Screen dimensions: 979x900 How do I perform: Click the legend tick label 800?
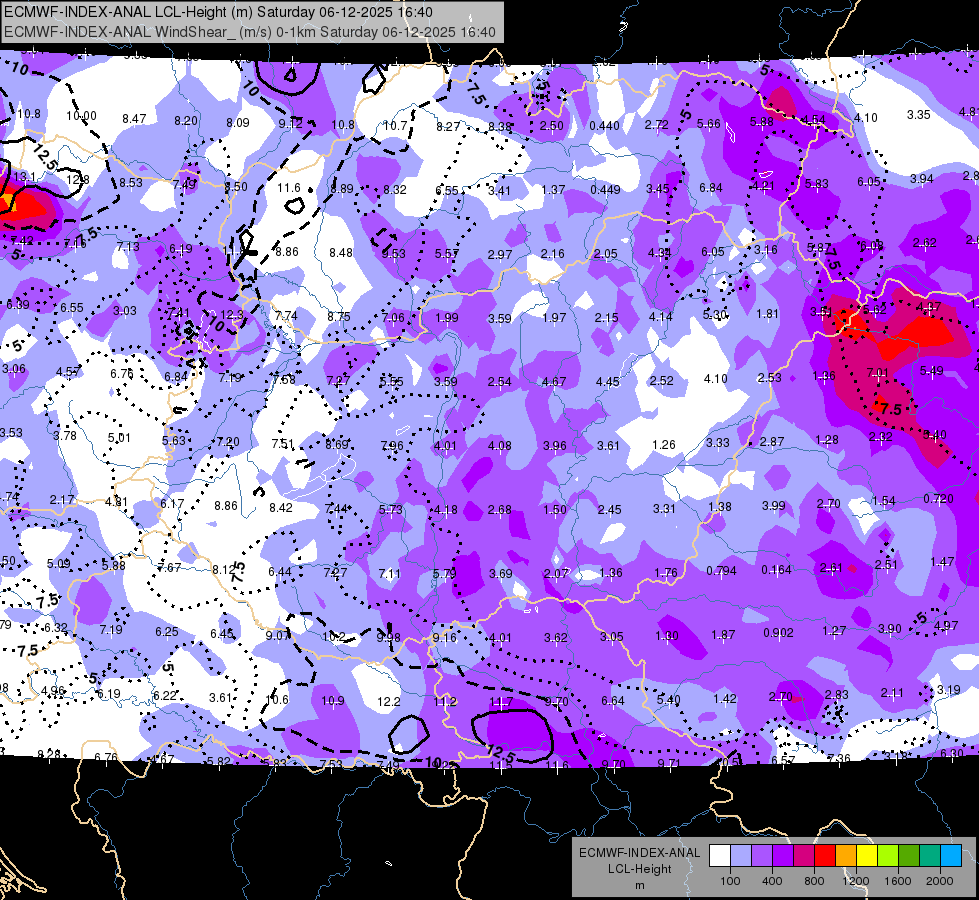click(814, 881)
